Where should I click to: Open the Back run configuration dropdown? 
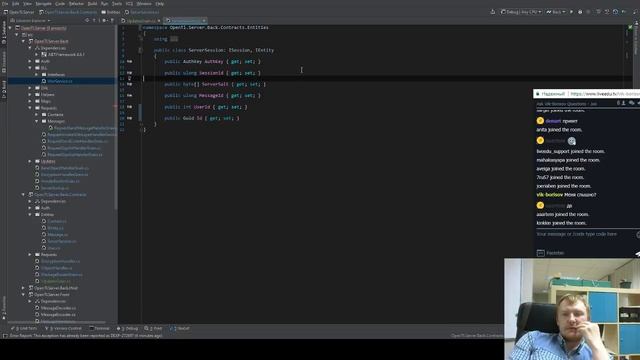coord(556,12)
